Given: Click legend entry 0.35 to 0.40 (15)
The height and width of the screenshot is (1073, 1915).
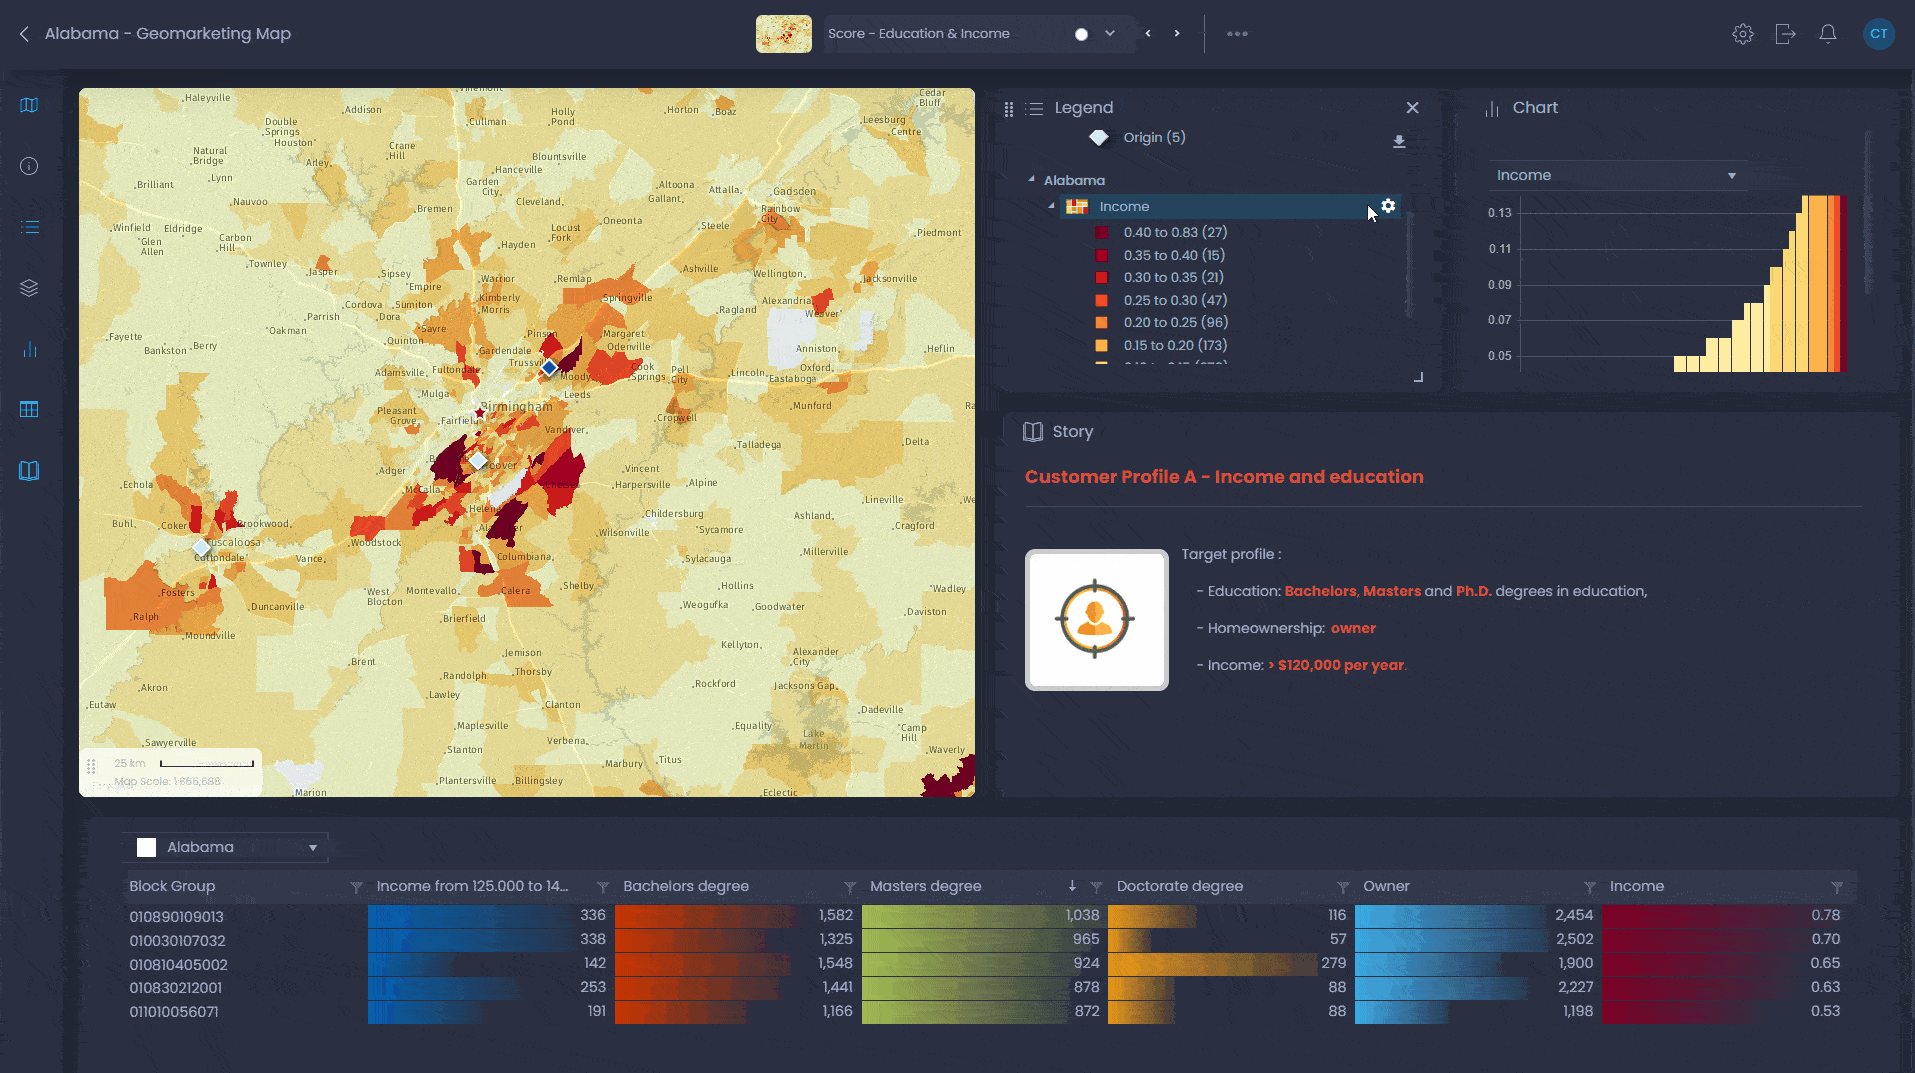Looking at the screenshot, I should coord(1174,255).
